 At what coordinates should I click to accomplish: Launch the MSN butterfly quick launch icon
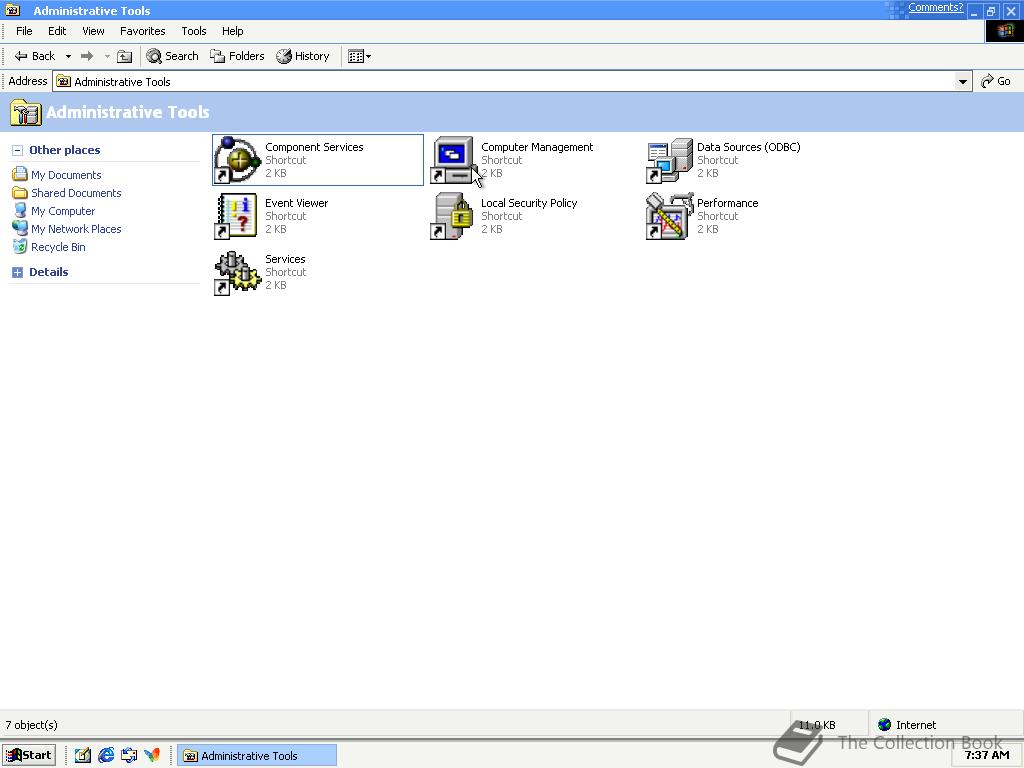[x=152, y=756]
